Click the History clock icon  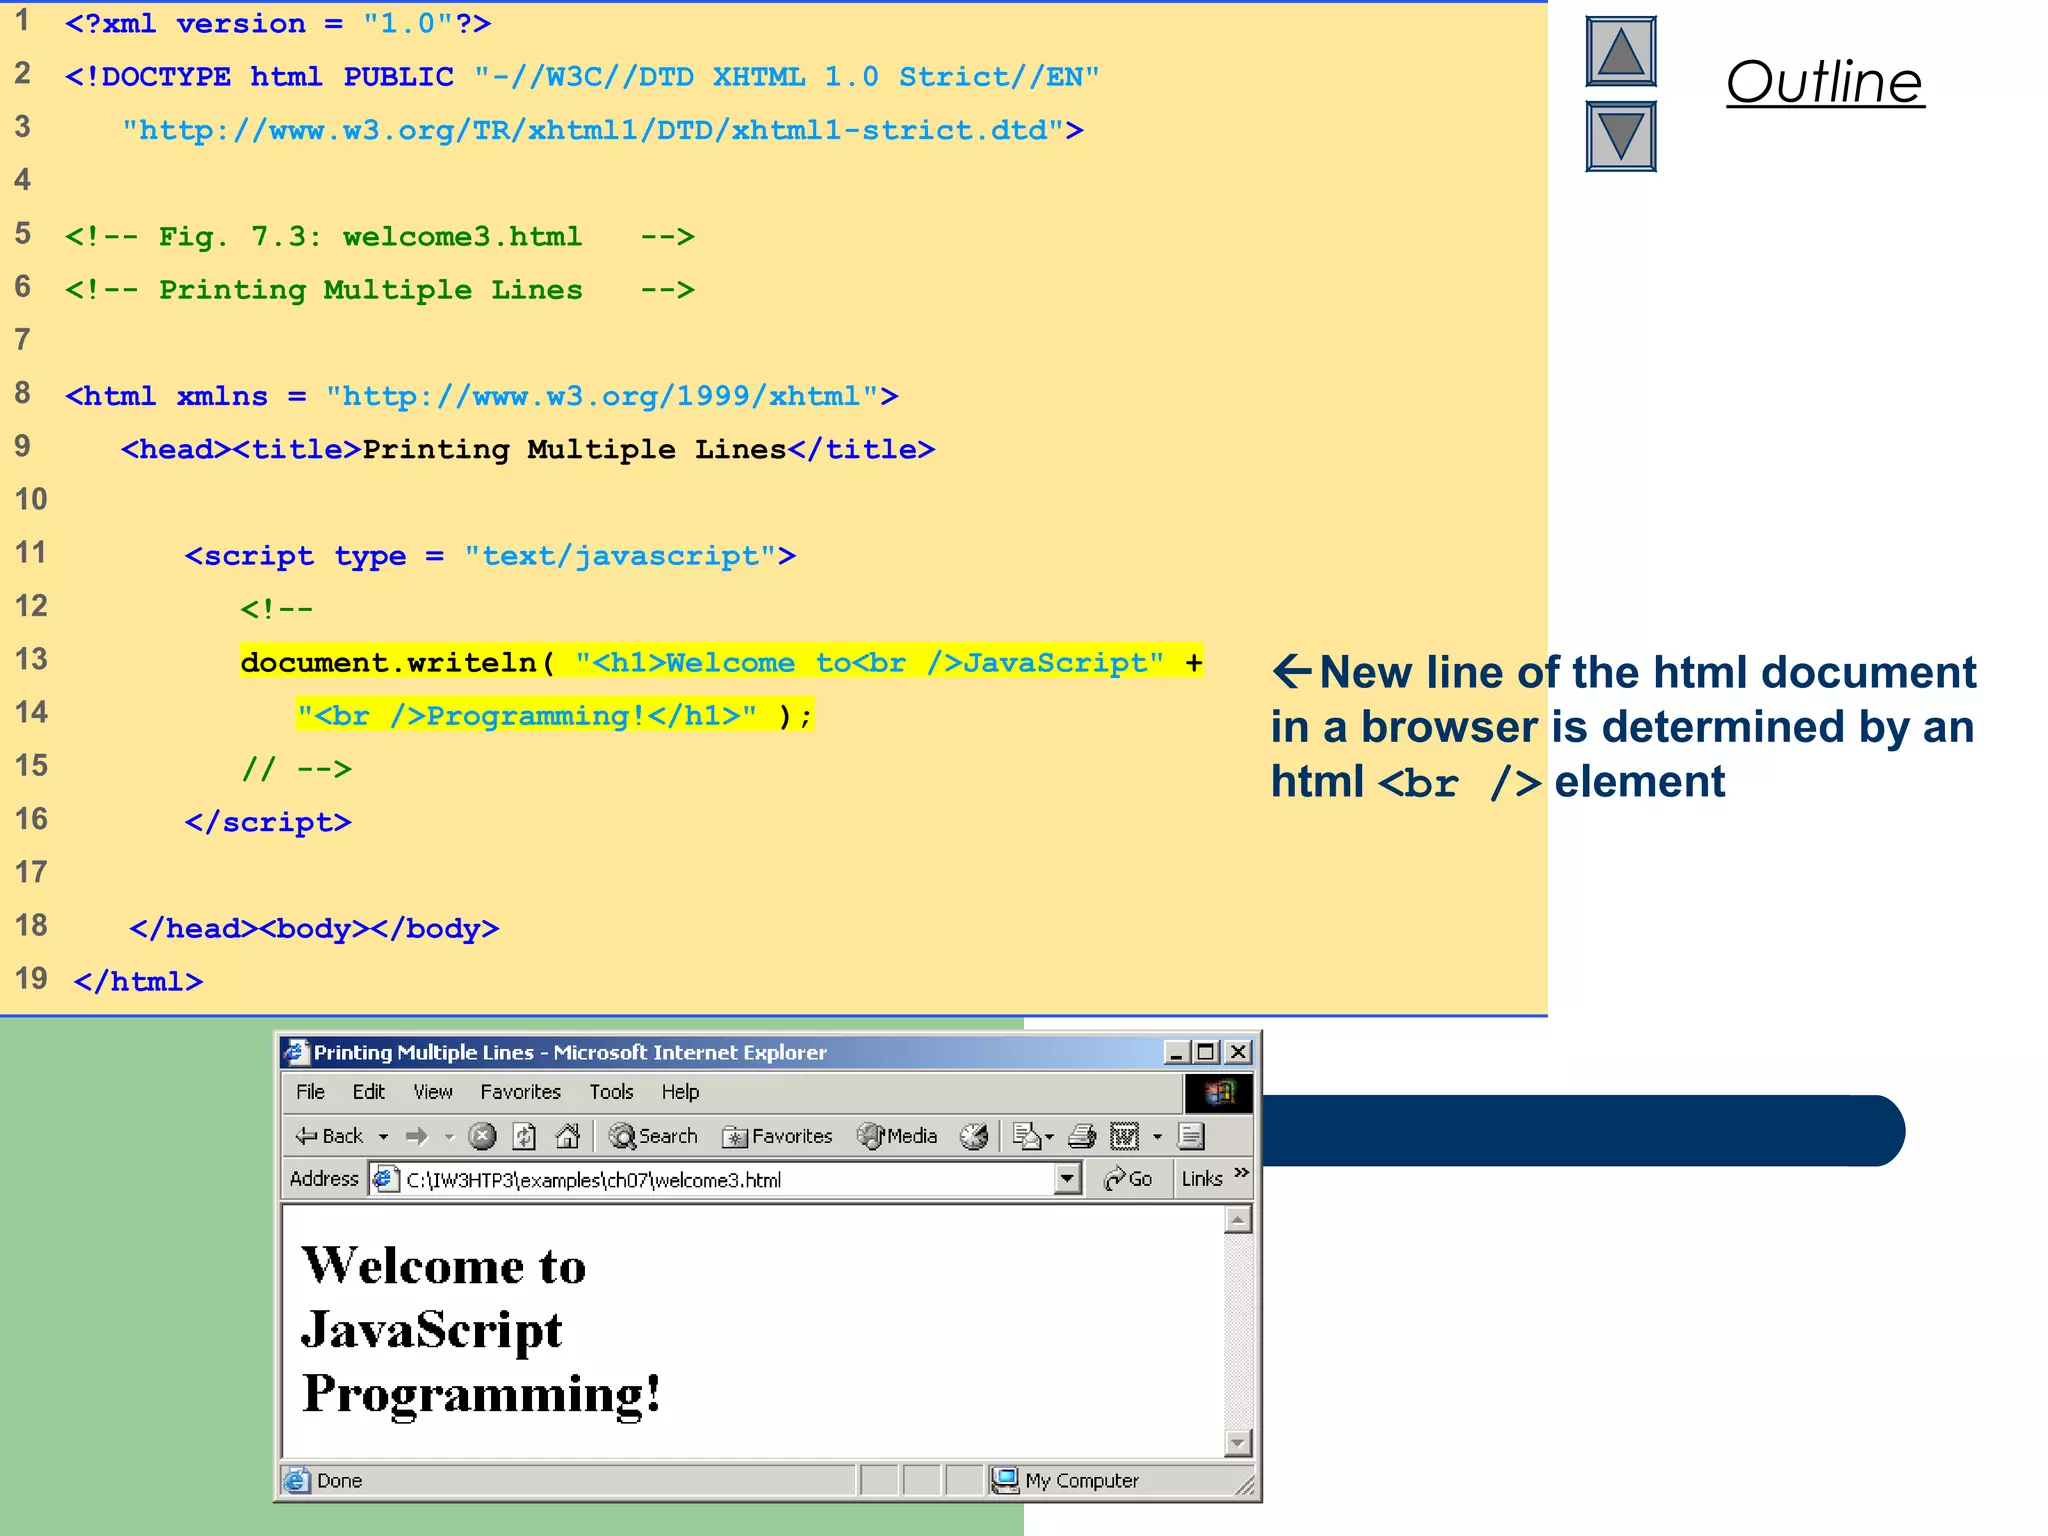[x=974, y=1136]
